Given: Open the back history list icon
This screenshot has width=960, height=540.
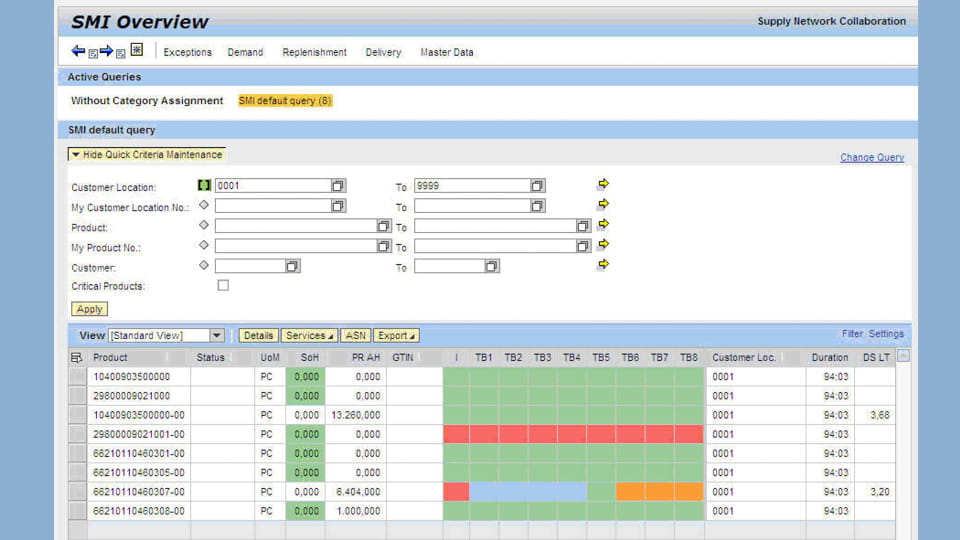Looking at the screenshot, I should tap(92, 54).
